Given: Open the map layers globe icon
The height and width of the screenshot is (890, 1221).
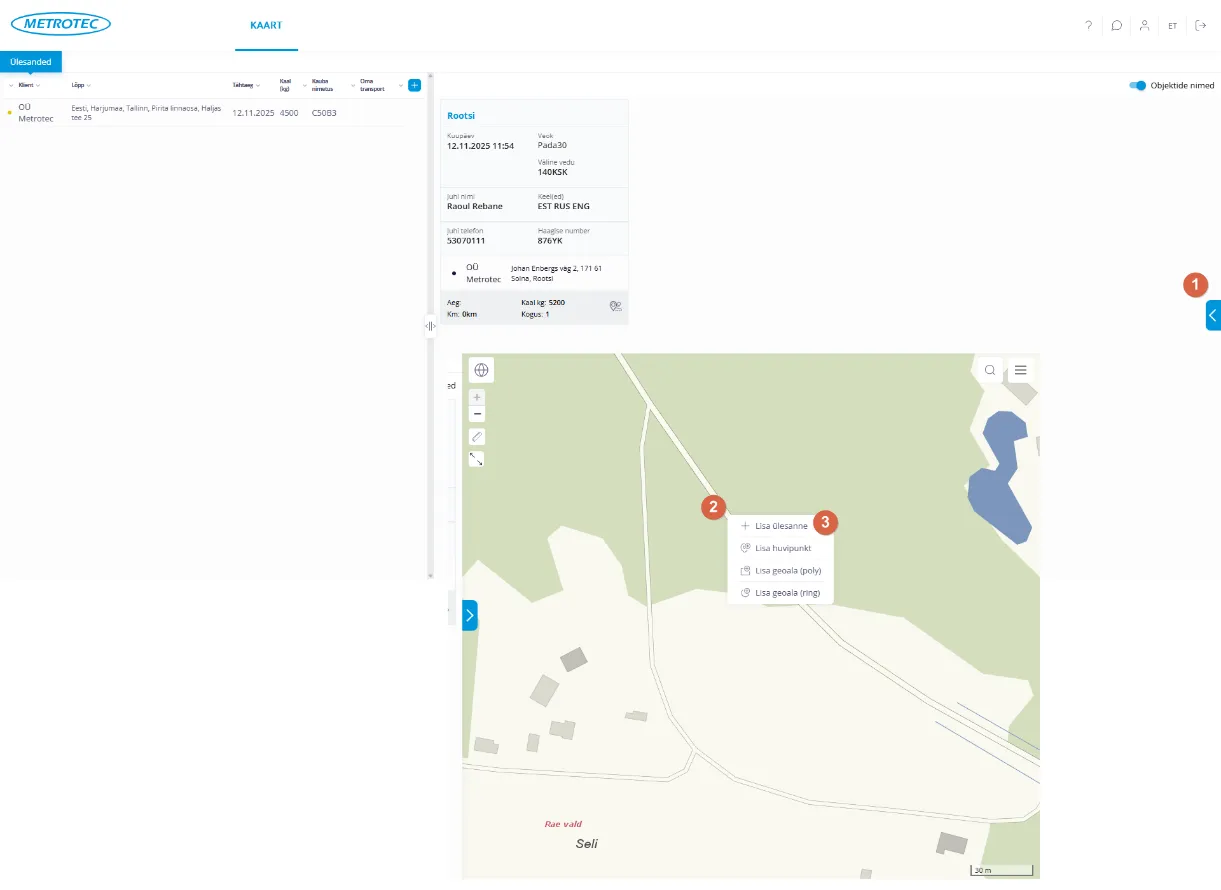Looking at the screenshot, I should (481, 370).
